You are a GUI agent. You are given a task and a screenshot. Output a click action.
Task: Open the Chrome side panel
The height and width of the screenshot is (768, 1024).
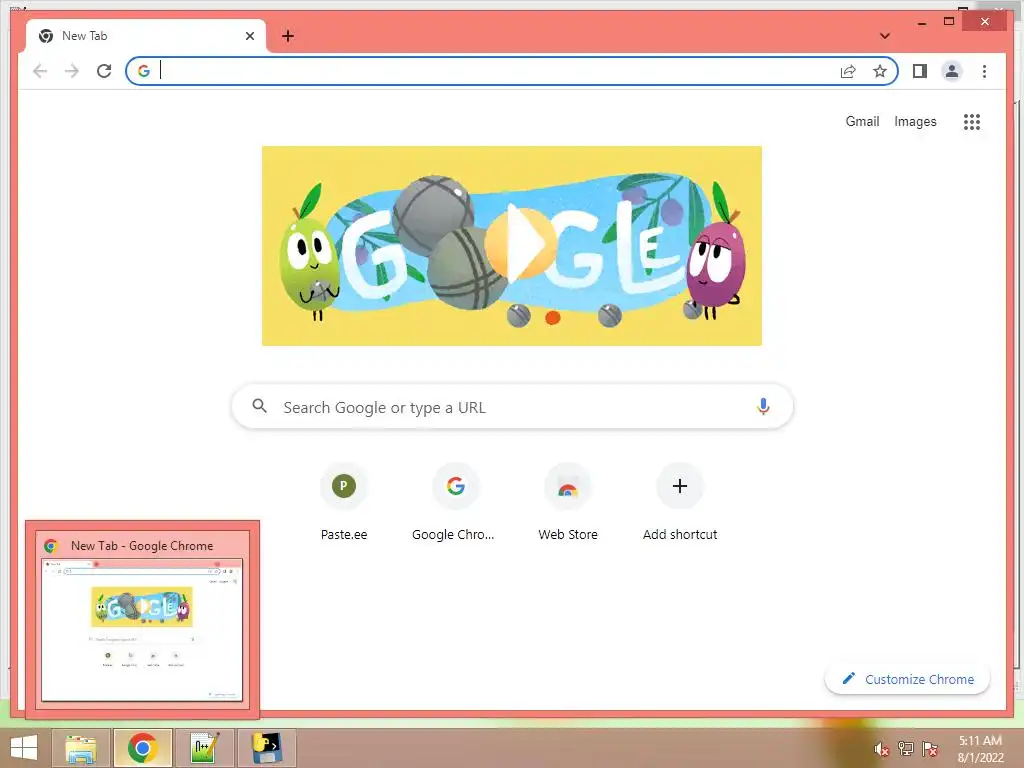pyautogui.click(x=920, y=71)
